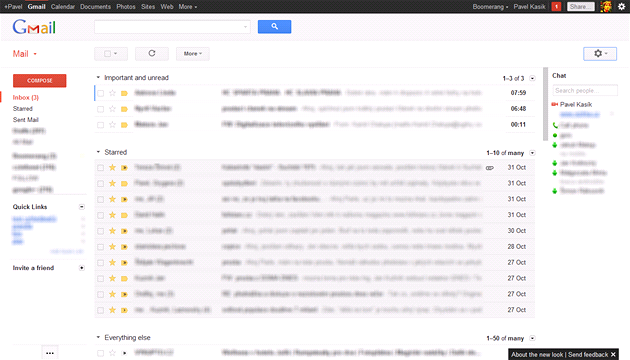The height and width of the screenshot is (360, 630).
Task: Select the 06:48 email checkbox
Action: click(100, 109)
